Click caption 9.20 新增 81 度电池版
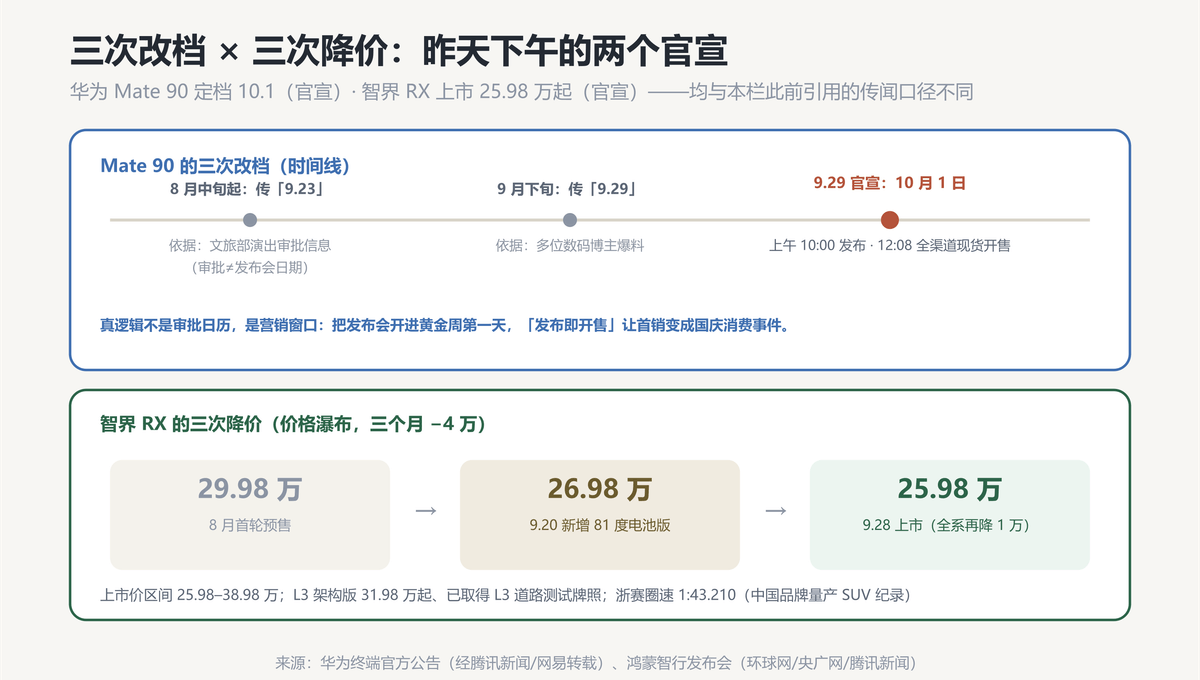The height and width of the screenshot is (680, 1200). click(x=600, y=524)
